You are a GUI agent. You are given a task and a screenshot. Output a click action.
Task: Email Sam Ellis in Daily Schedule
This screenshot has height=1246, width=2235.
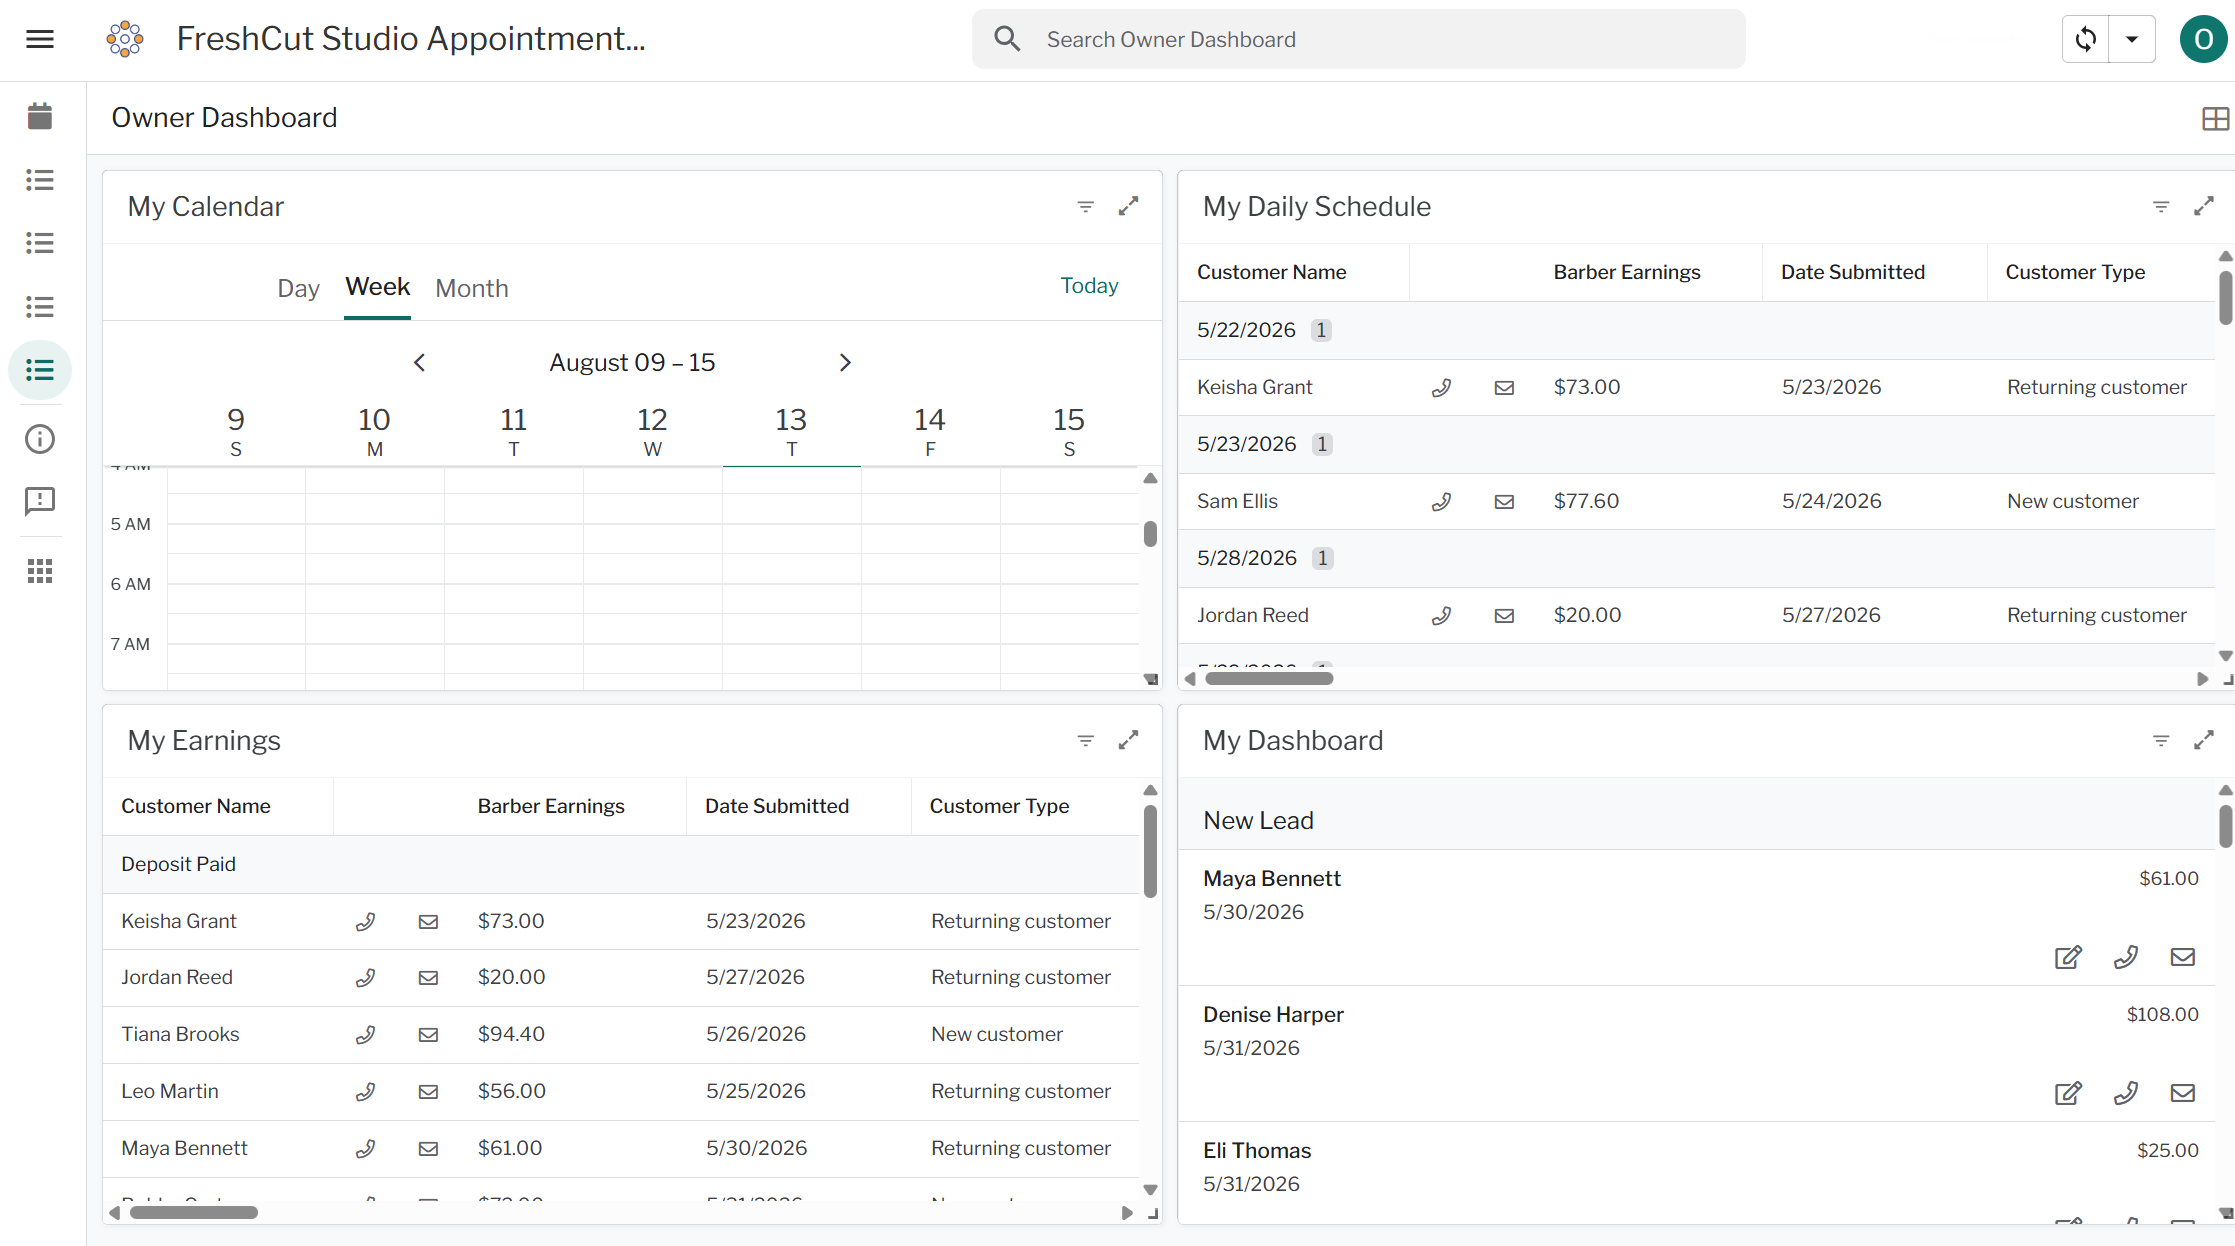pos(1504,502)
